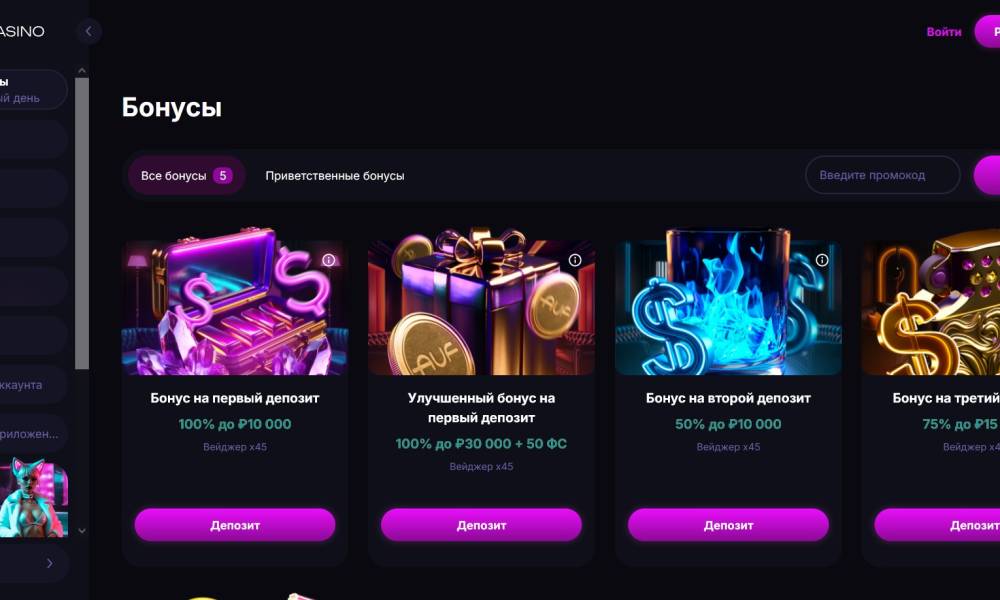Click the sidebar vertical scrollbar thumb
The width and height of the screenshot is (1000, 600).
82,224
